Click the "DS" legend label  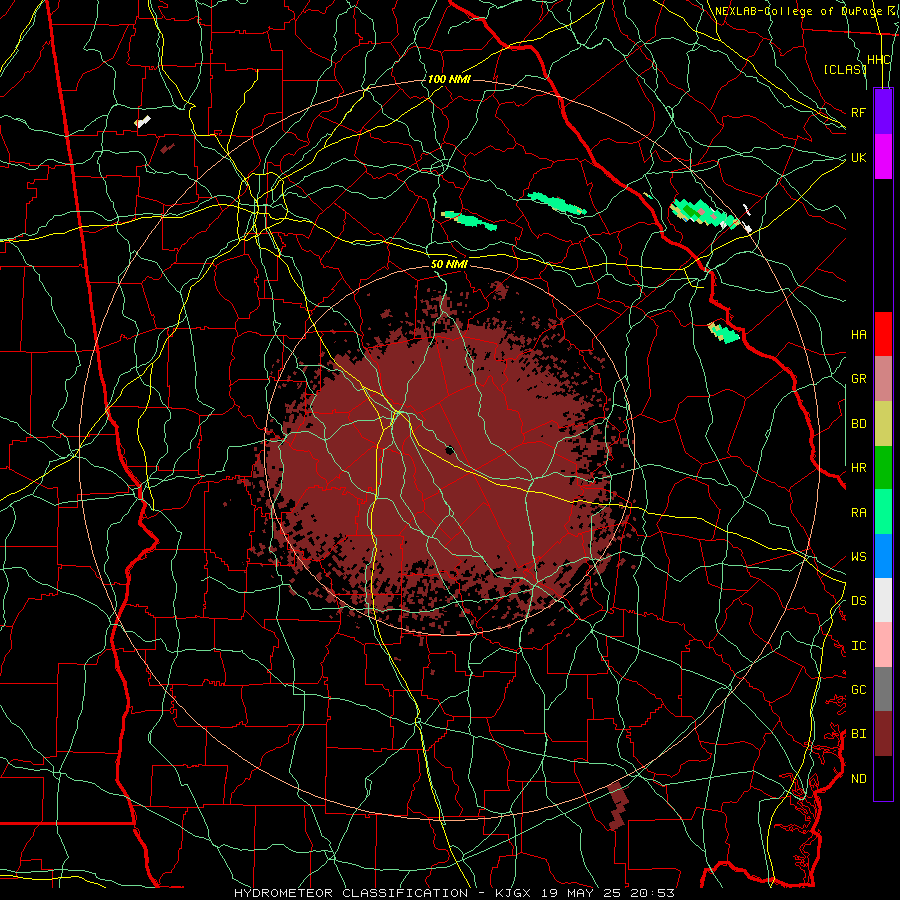tap(858, 601)
